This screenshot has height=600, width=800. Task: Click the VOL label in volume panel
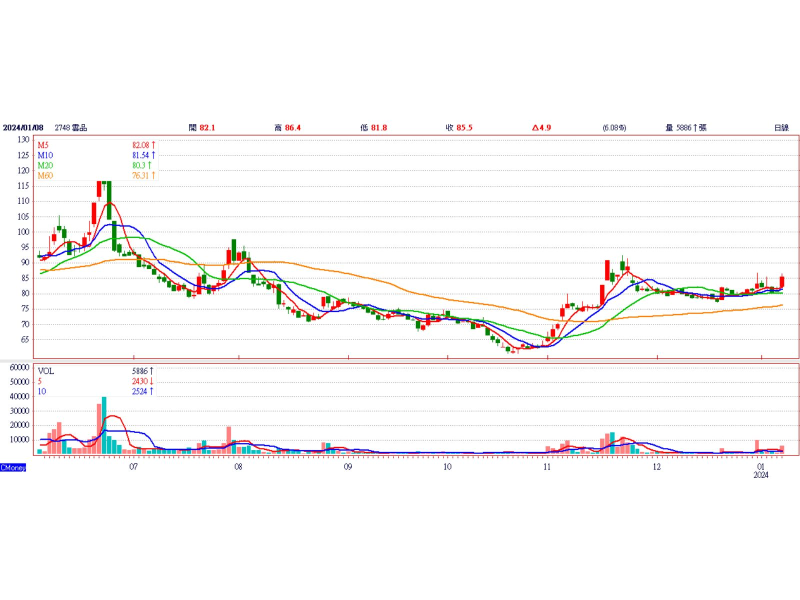(46, 370)
